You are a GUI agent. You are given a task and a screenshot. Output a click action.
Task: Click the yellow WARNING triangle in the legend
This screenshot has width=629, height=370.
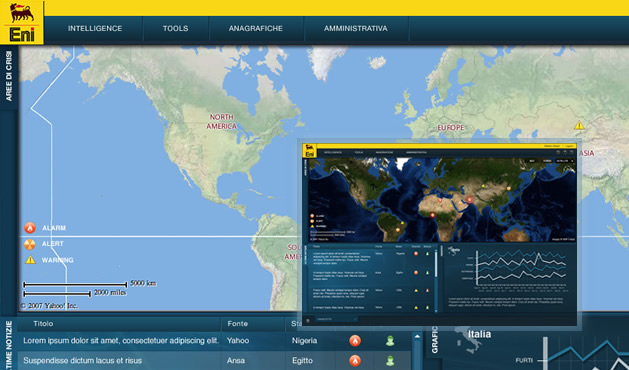(x=30, y=260)
